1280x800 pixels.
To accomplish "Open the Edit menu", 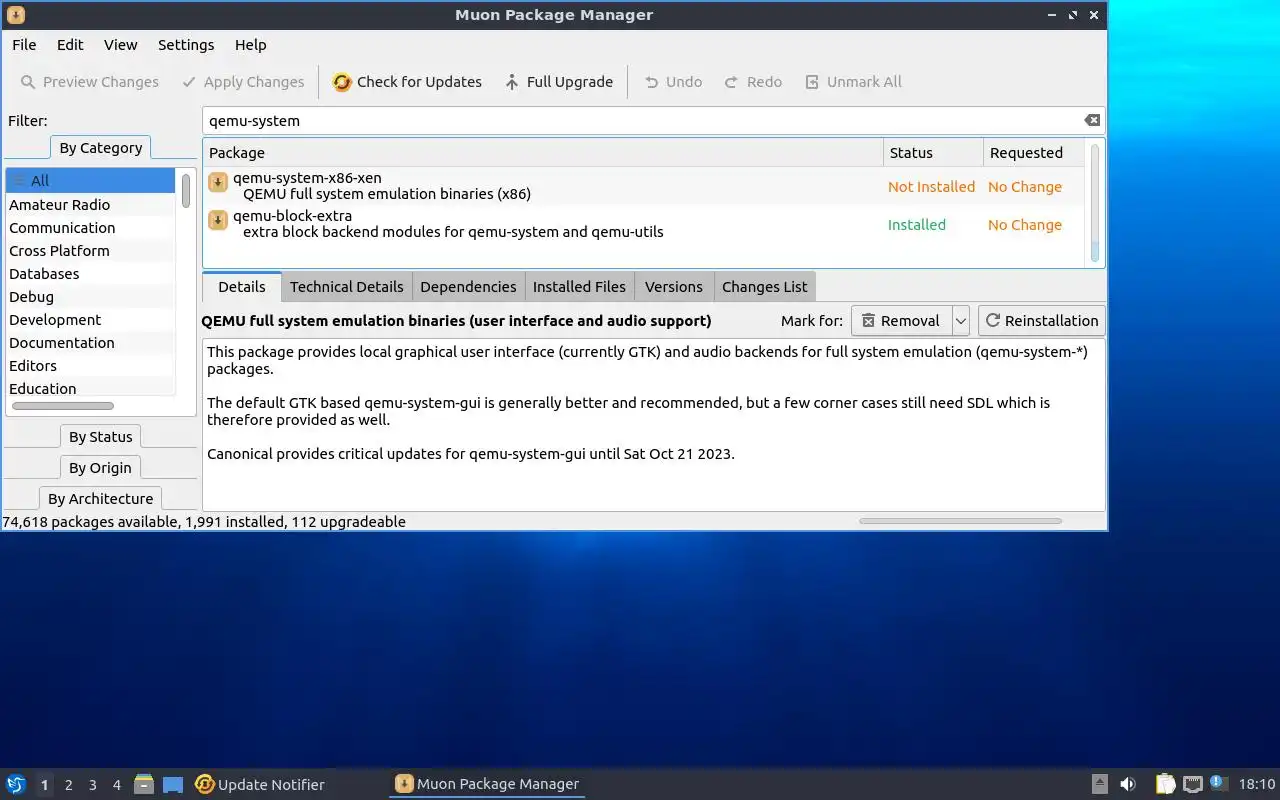I will (x=70, y=45).
